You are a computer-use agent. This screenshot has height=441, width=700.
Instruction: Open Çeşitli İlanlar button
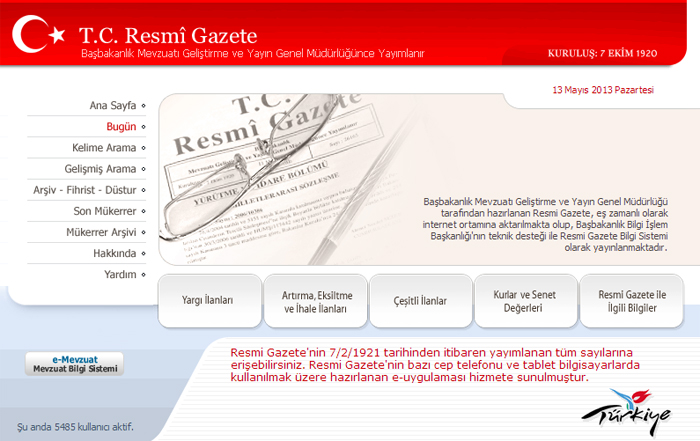[x=421, y=301]
